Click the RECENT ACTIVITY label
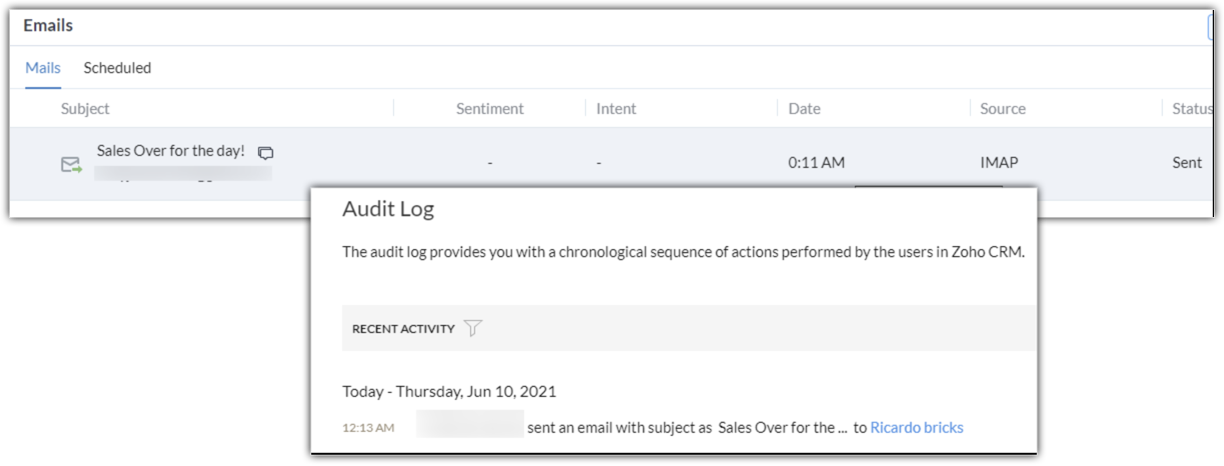Image resolution: width=1224 pixels, height=466 pixels. click(403, 328)
